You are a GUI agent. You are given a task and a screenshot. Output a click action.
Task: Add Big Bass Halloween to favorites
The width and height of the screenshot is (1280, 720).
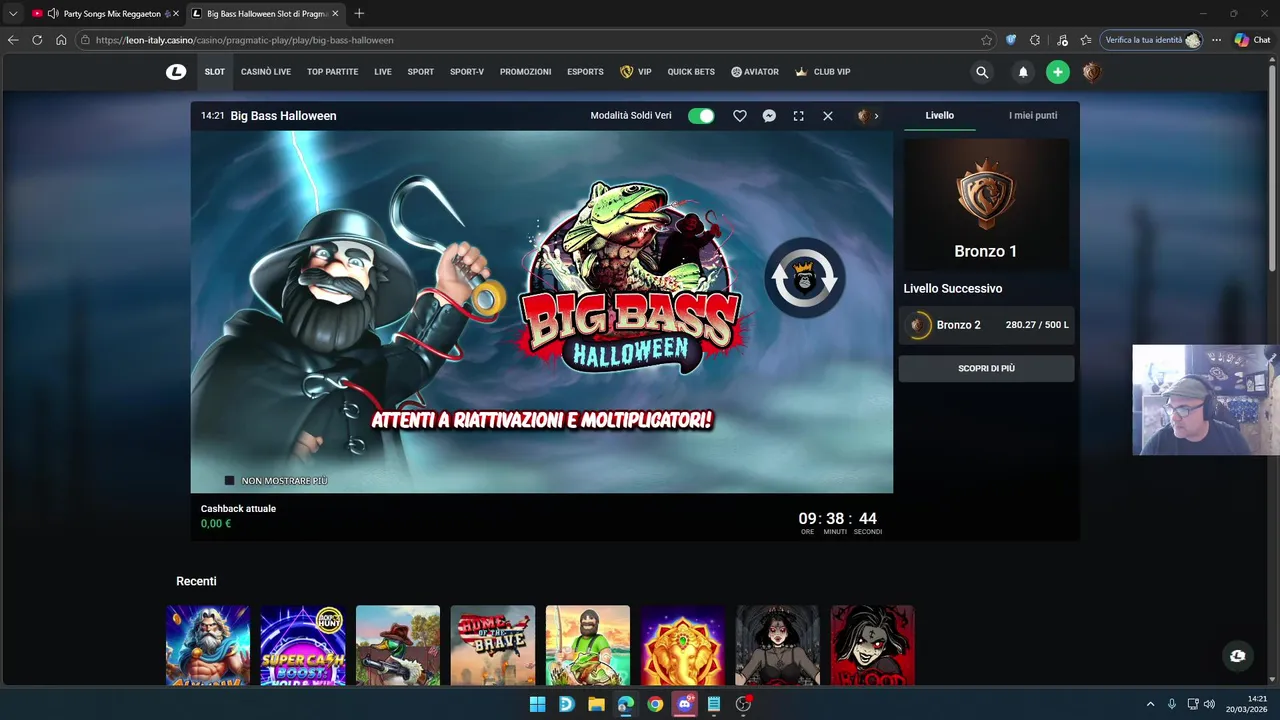[x=740, y=116]
